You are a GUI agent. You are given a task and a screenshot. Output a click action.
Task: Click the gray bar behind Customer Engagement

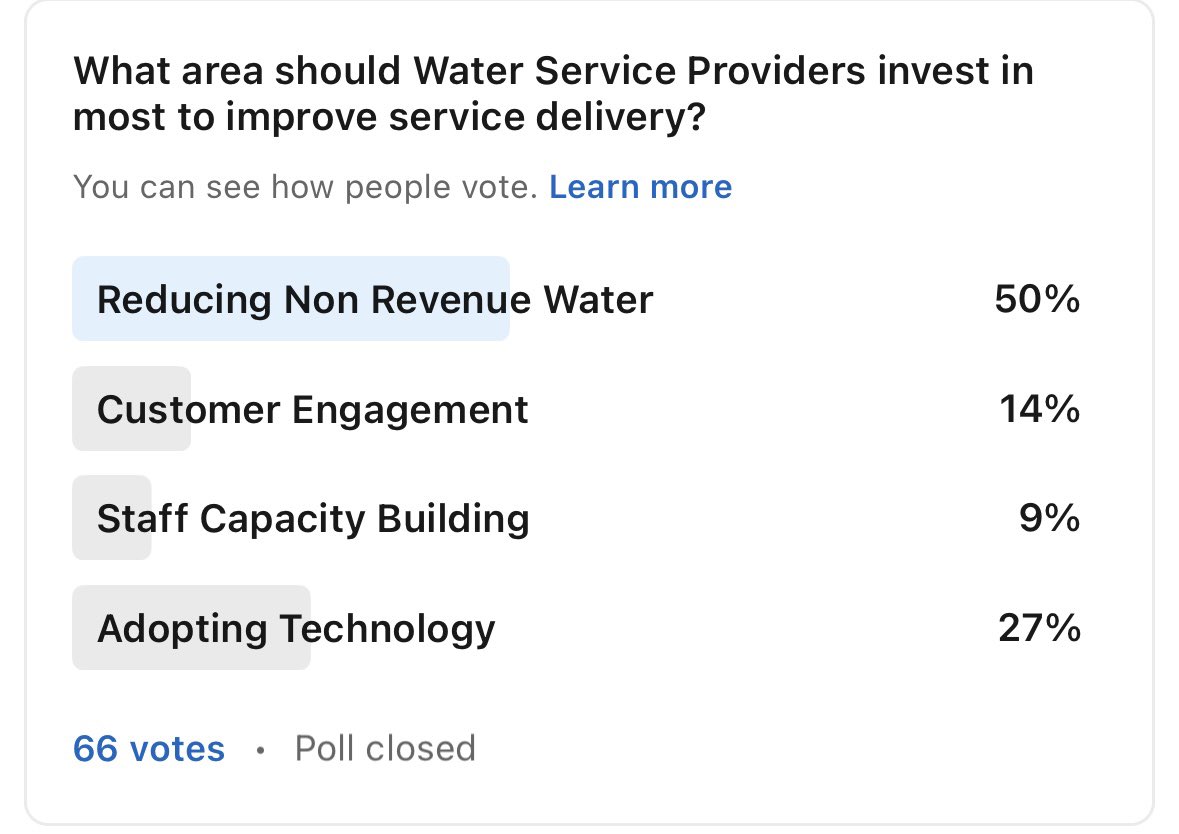[132, 408]
